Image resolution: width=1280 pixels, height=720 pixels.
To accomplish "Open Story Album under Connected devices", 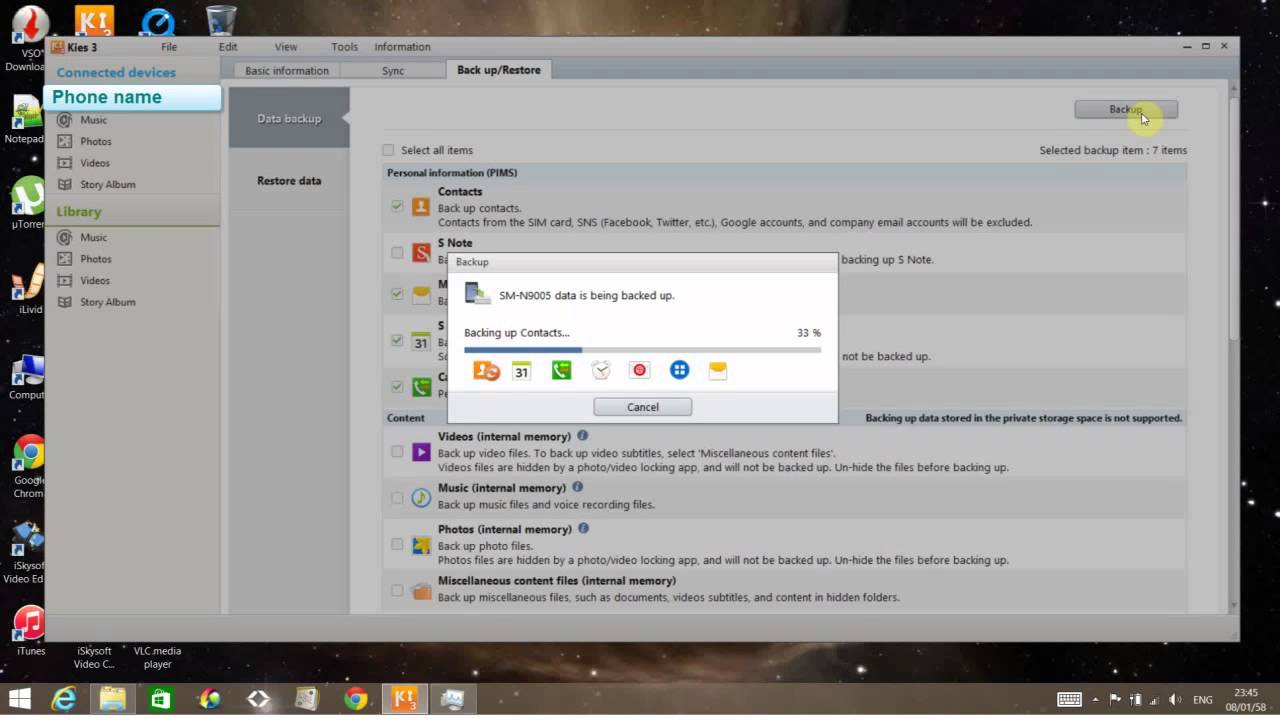I will point(107,184).
